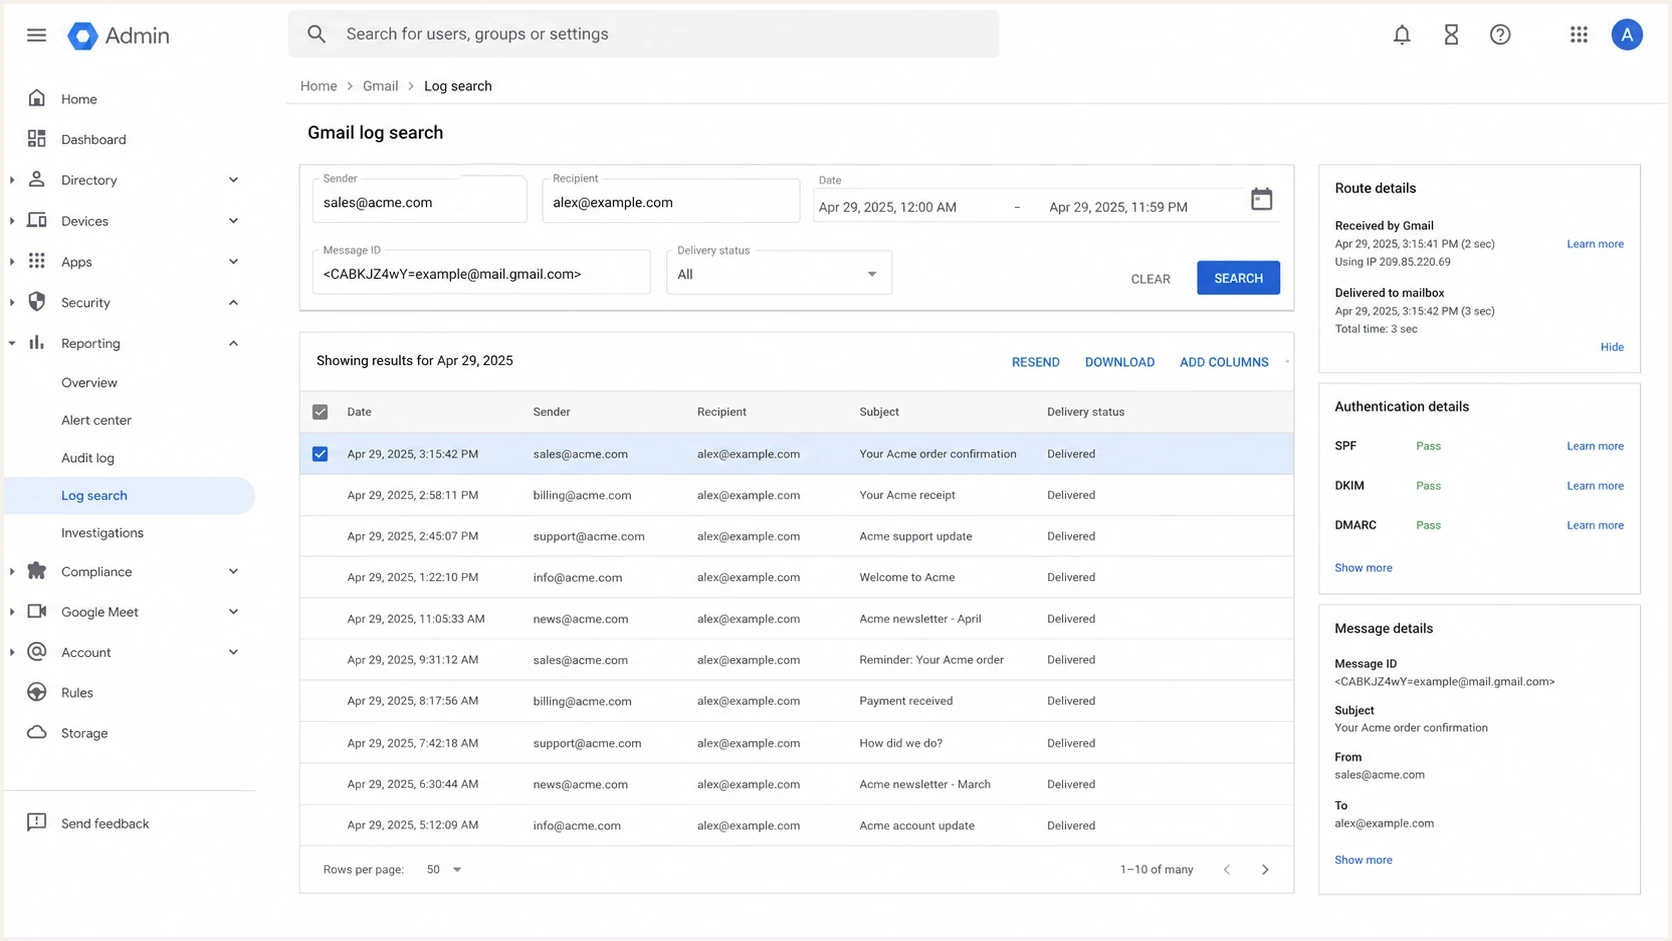
Task: Expand the Google Meet section chevron
Action: pyautogui.click(x=233, y=612)
